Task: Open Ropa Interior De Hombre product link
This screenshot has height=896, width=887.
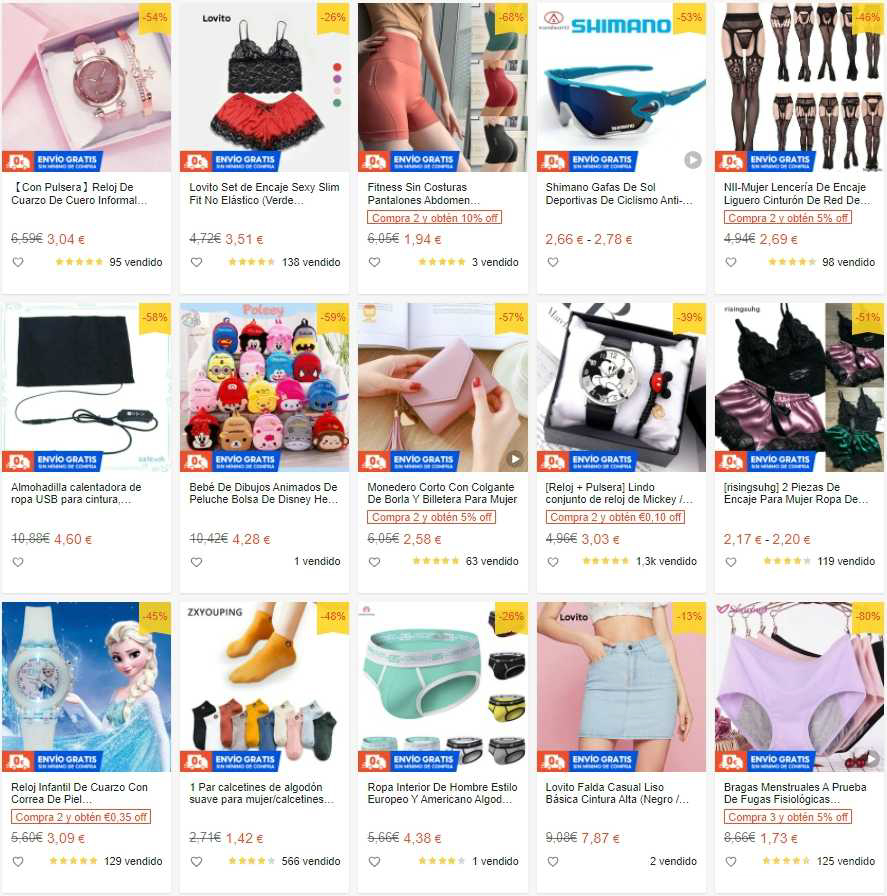Action: 442,793
